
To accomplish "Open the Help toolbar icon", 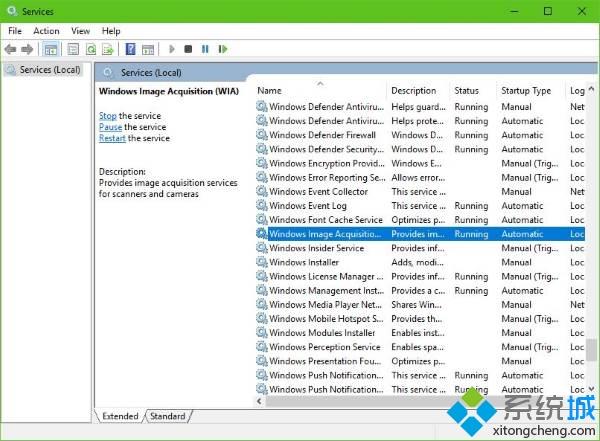I will click(130, 49).
